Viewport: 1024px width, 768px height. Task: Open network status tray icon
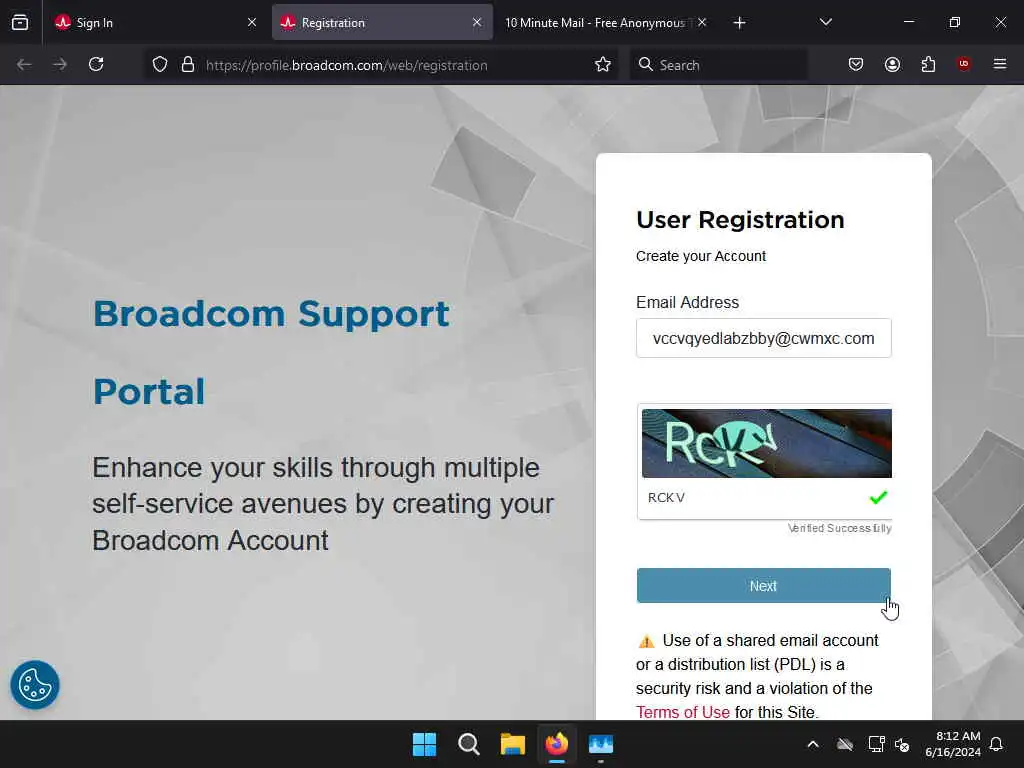[x=876, y=744]
